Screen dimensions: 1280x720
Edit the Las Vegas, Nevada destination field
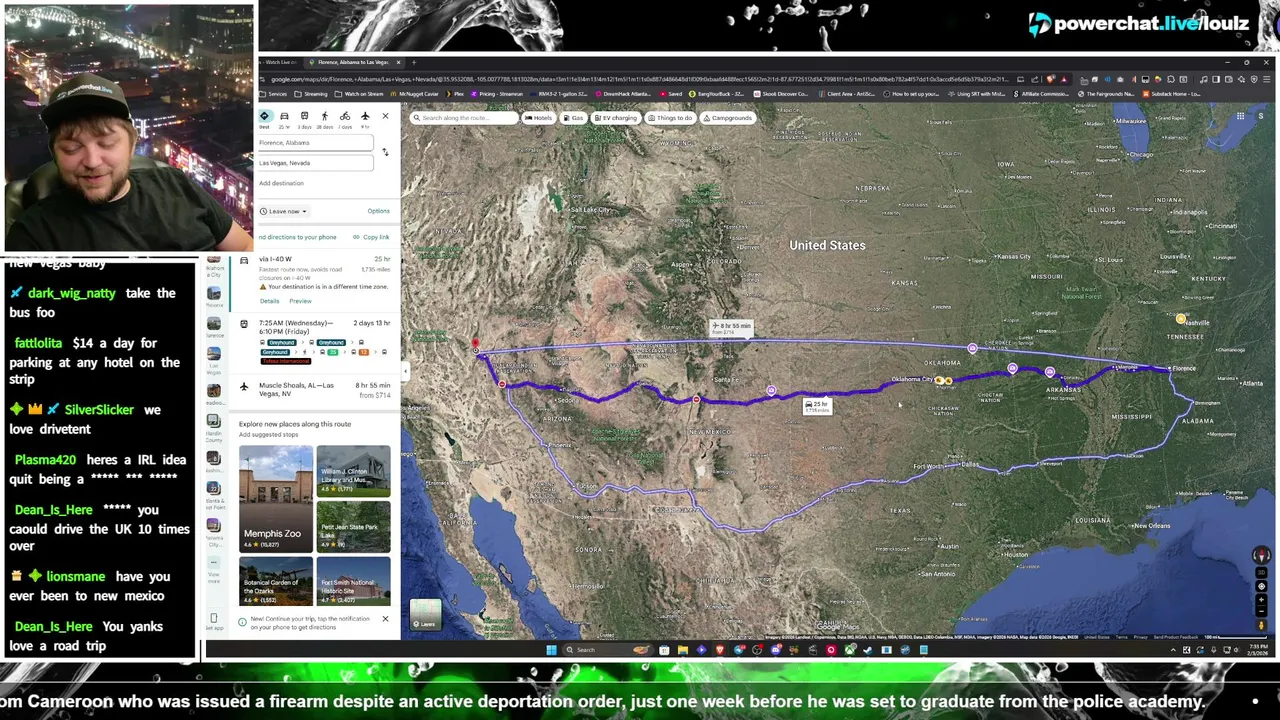point(315,163)
